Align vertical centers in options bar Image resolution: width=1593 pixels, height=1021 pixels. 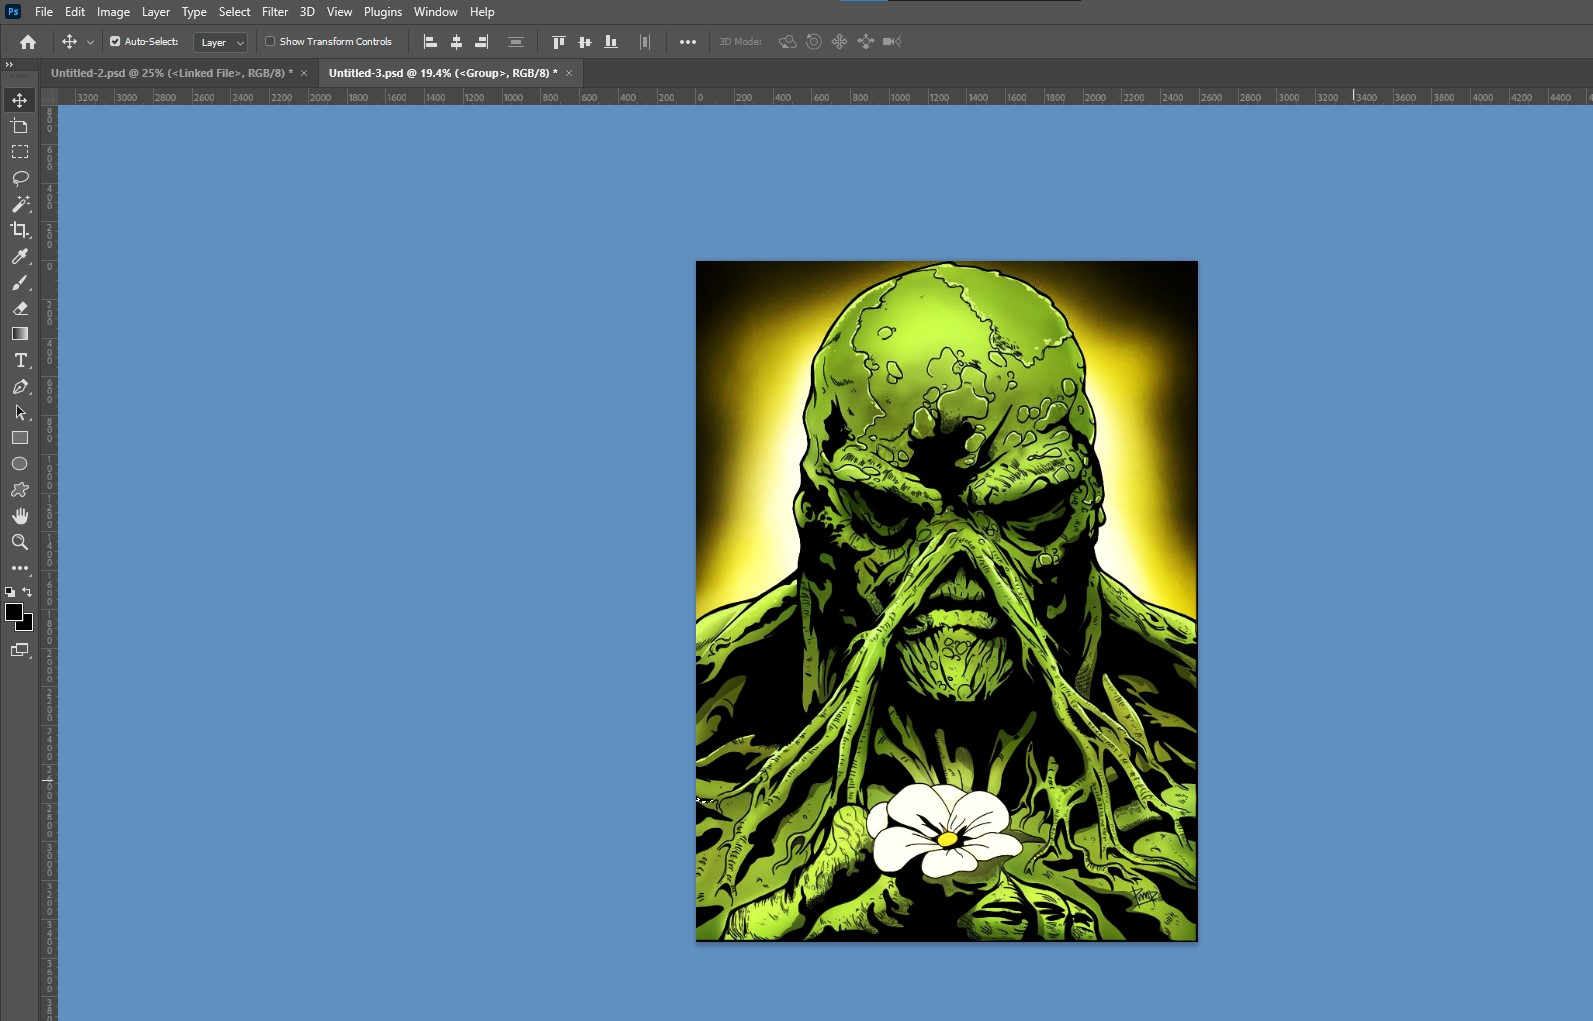(585, 42)
